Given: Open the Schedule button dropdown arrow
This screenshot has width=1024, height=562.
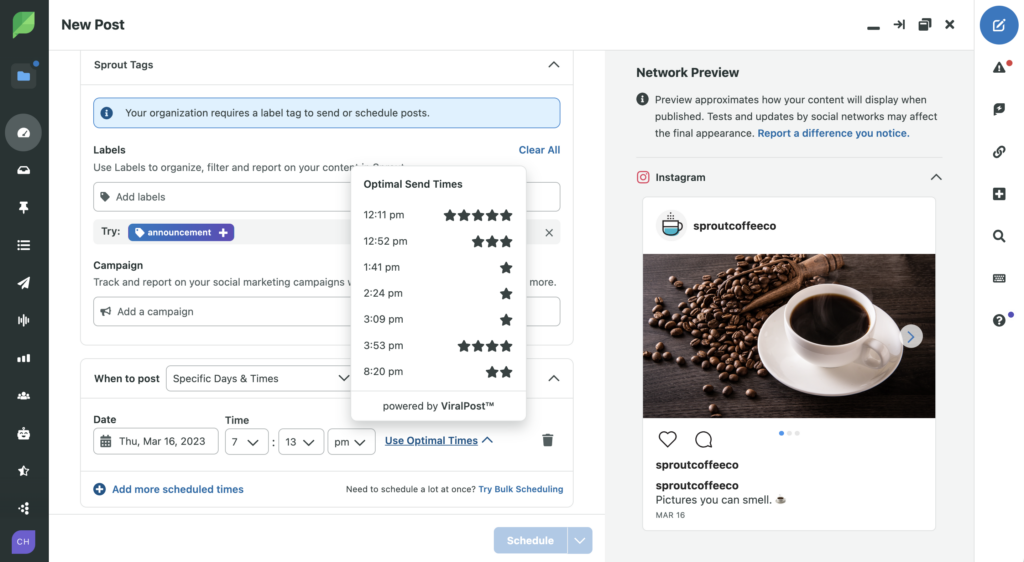Looking at the screenshot, I should pyautogui.click(x=580, y=540).
